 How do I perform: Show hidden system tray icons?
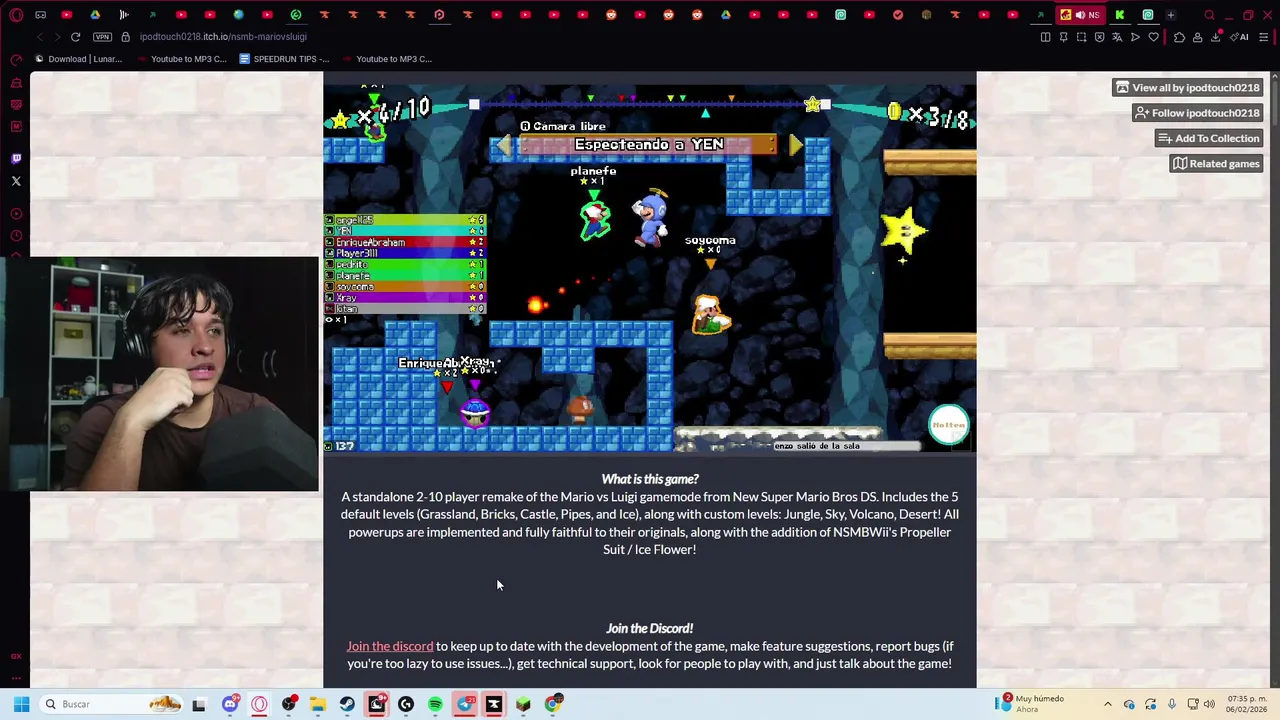pos(1107,704)
